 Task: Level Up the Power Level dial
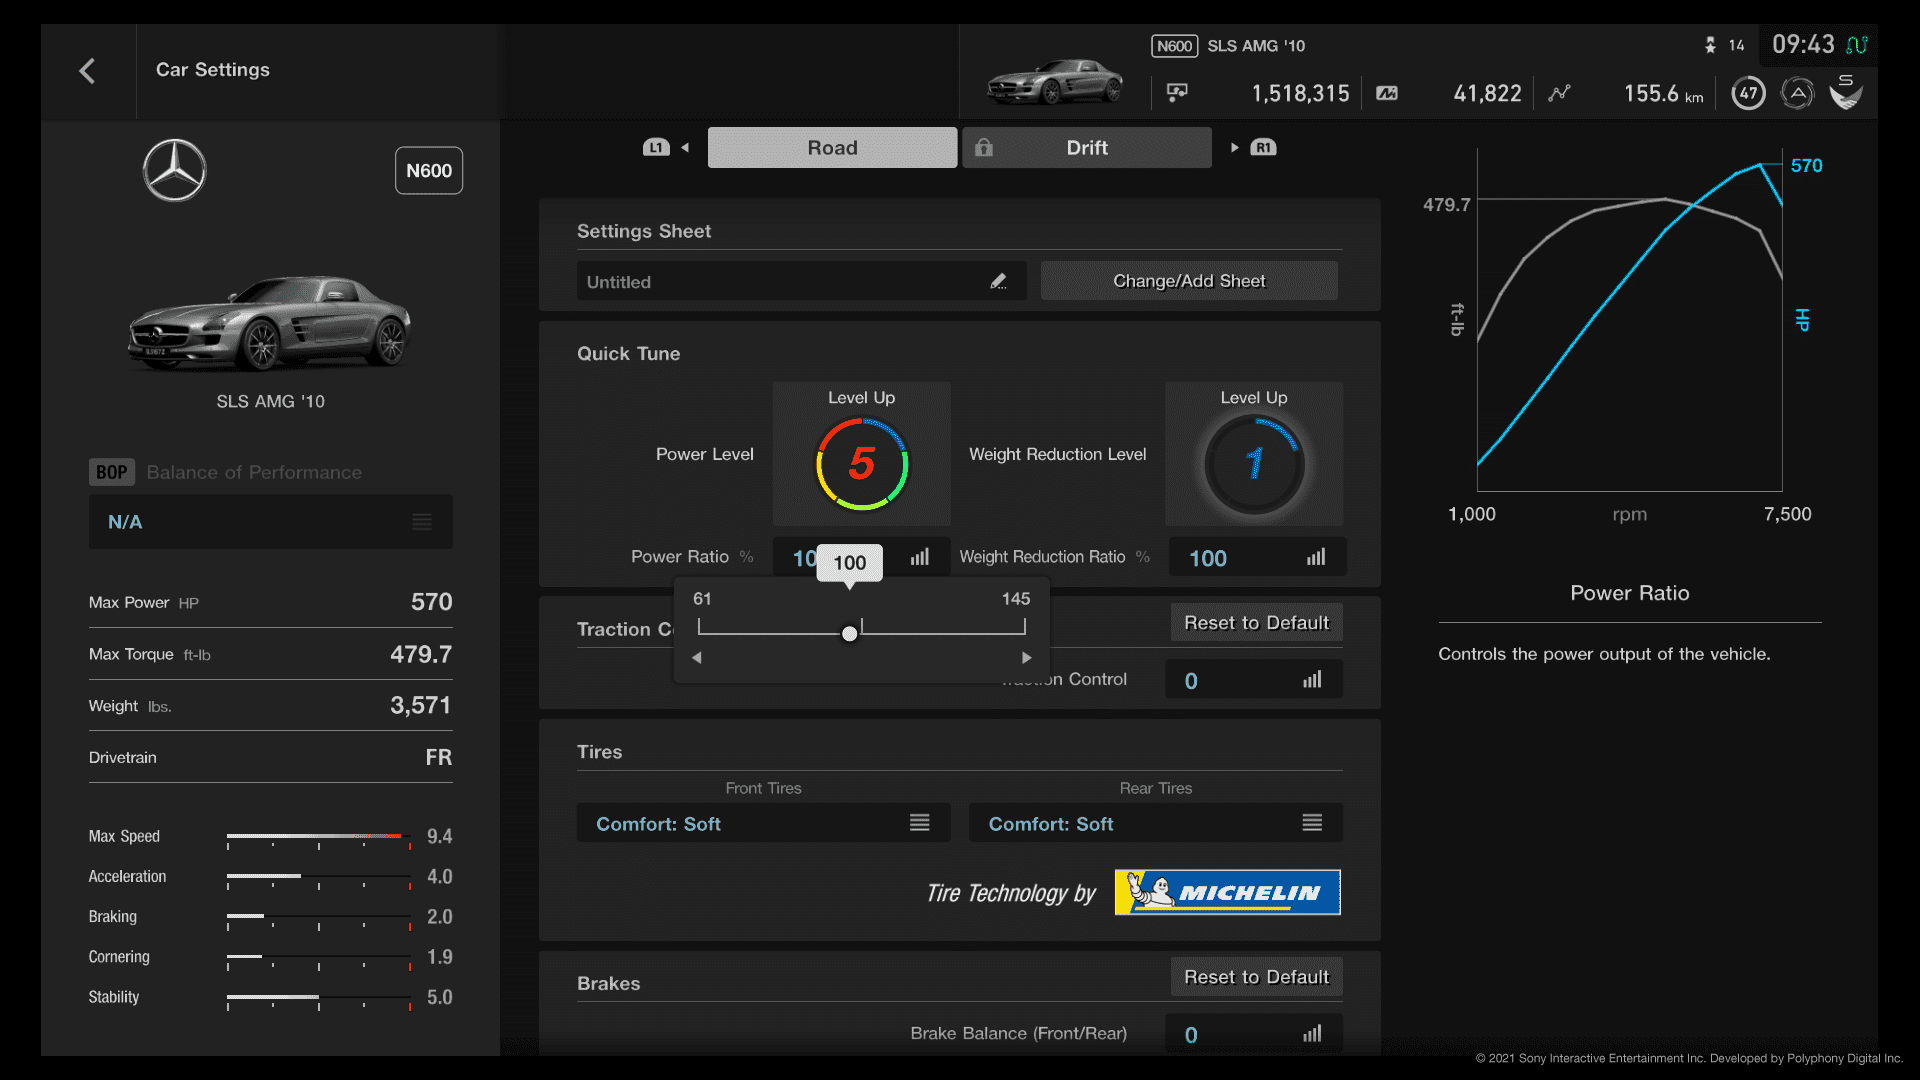(x=861, y=454)
